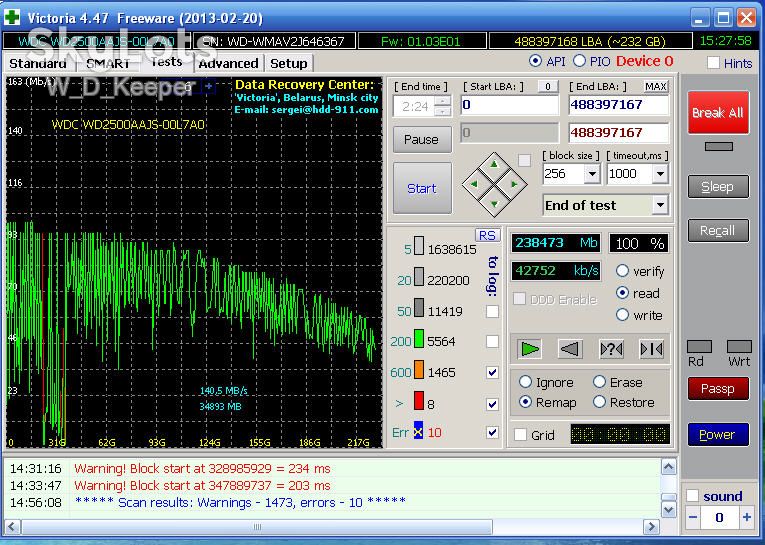Click the log scroll down arrow
This screenshot has height=545, width=765.
[x=668, y=510]
